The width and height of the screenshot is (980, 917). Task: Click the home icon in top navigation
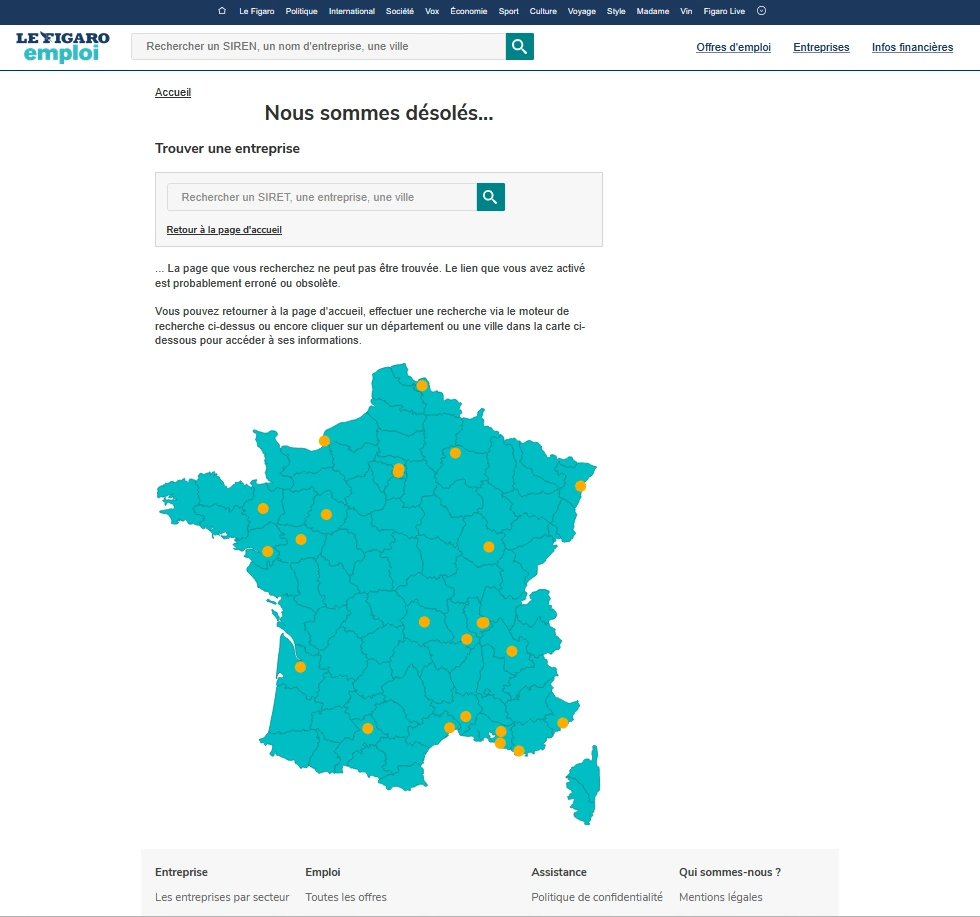222,11
